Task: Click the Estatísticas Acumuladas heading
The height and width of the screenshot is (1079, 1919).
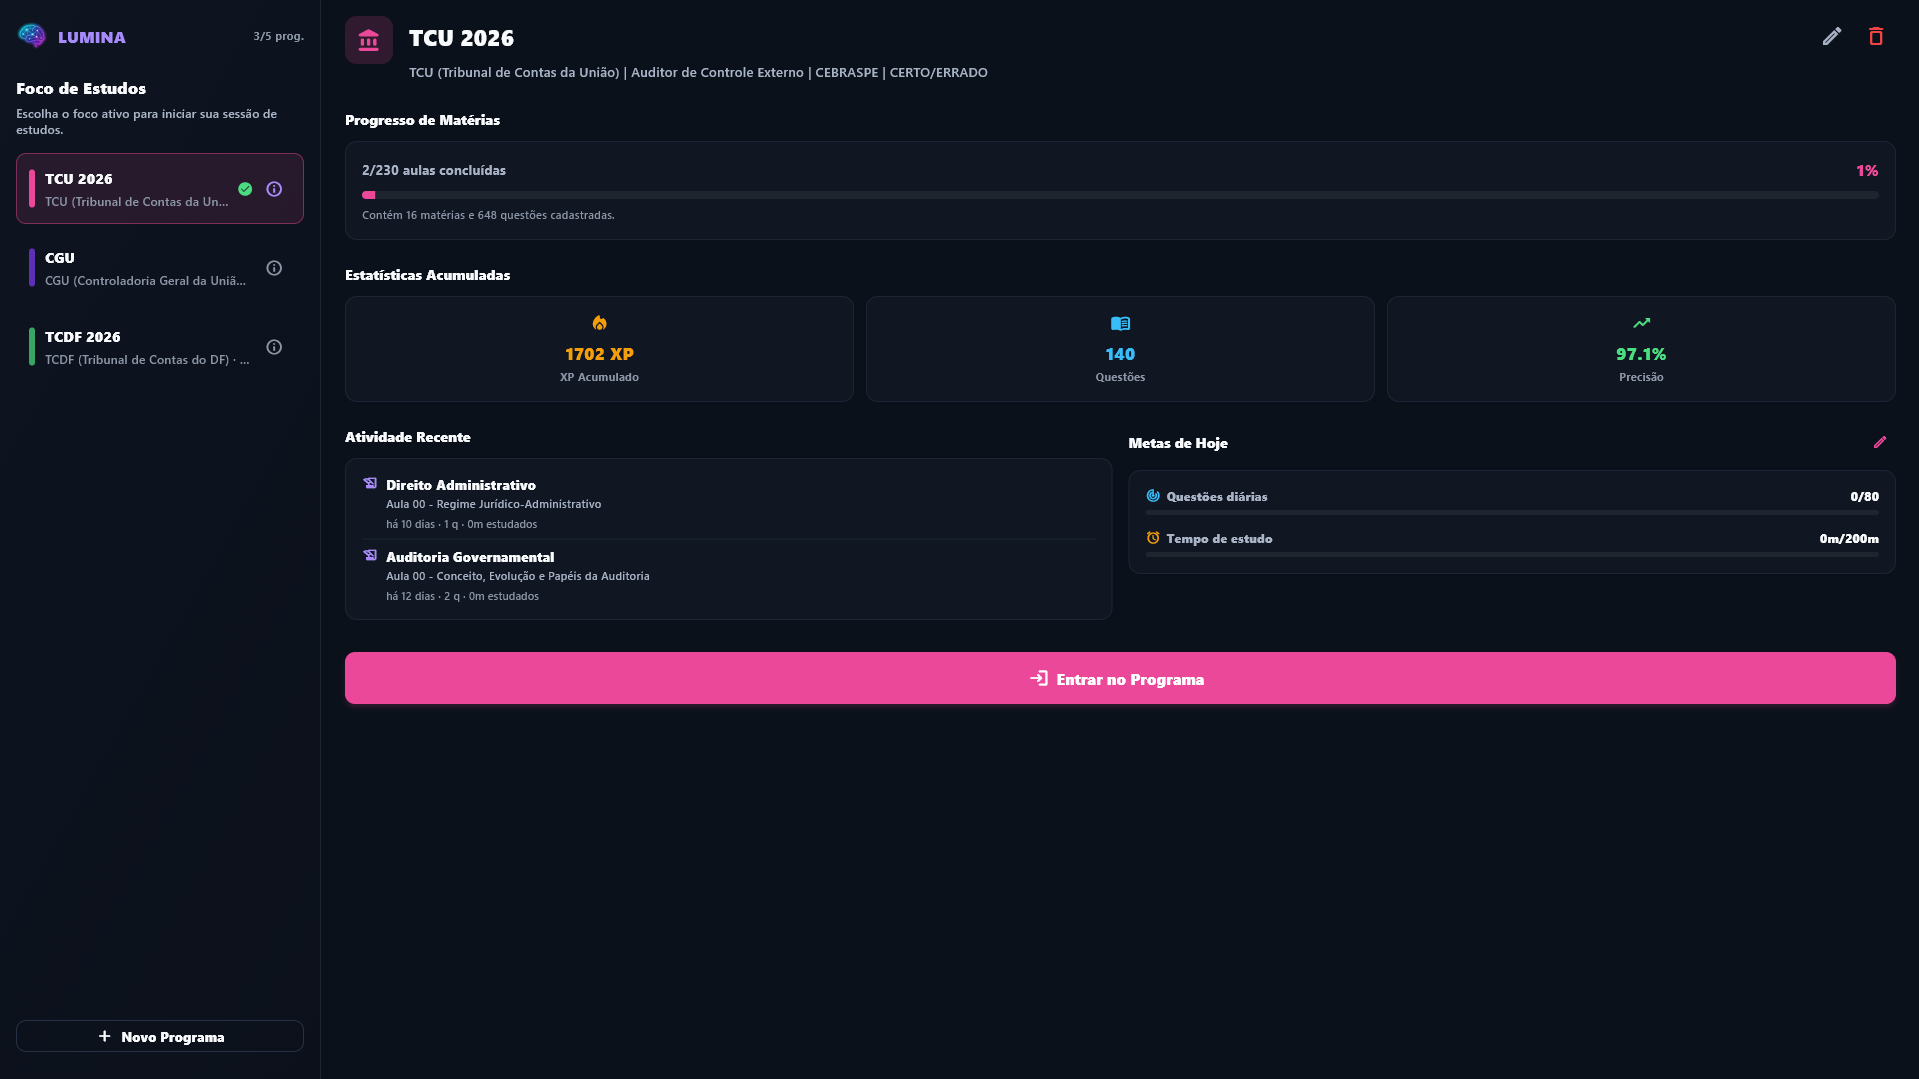Action: (x=427, y=275)
